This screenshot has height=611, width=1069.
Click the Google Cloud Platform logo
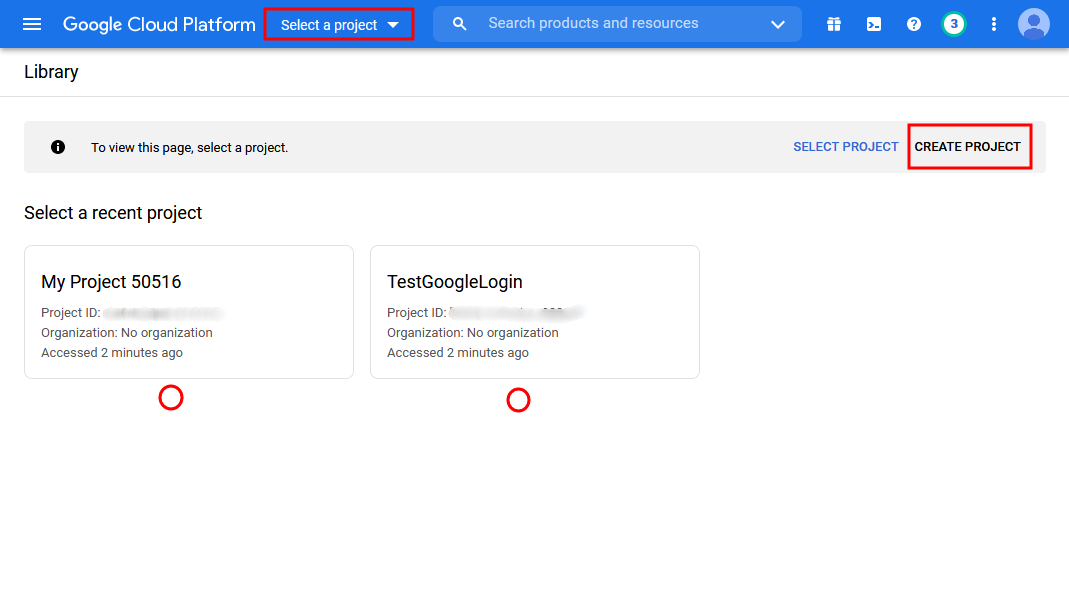point(159,25)
